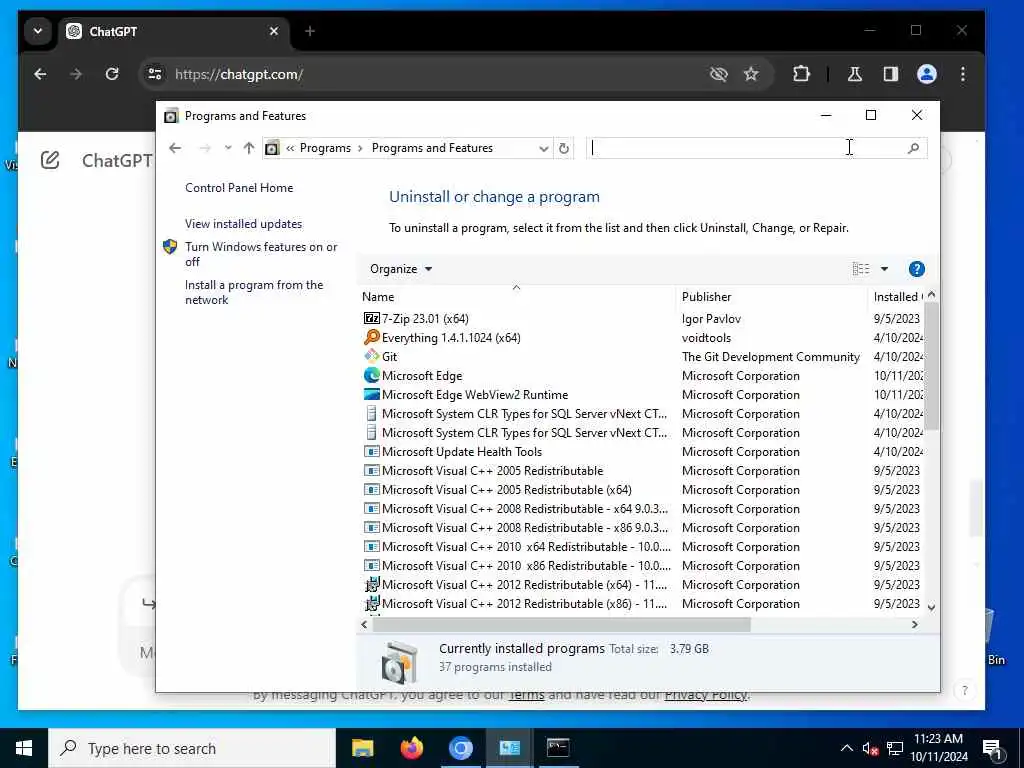Open File Explorer from the taskbar
This screenshot has height=768, width=1024.
(362, 748)
